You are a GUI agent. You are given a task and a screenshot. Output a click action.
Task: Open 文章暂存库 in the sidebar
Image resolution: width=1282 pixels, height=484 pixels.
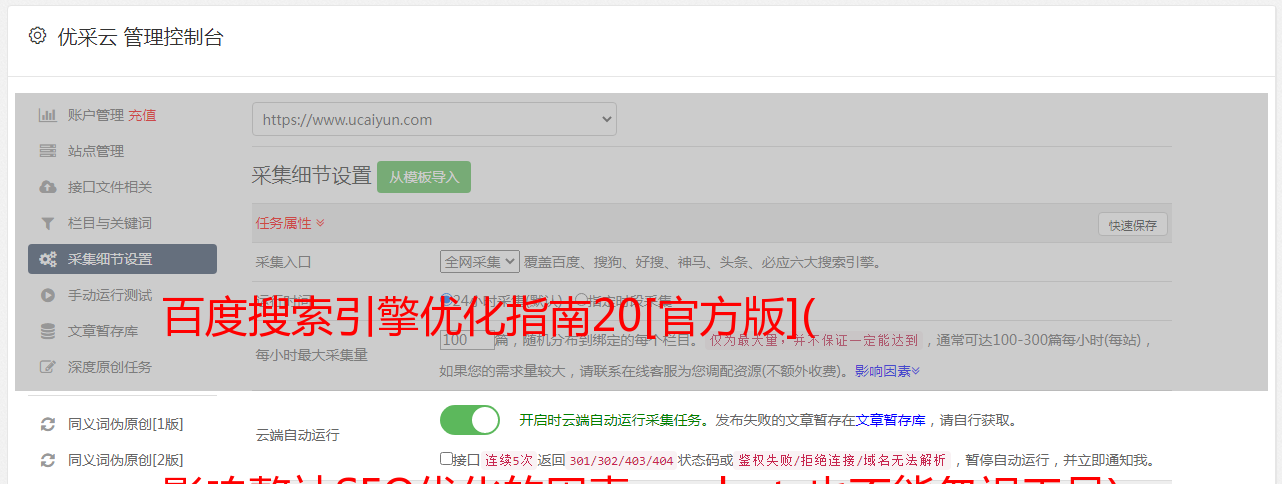[103, 331]
